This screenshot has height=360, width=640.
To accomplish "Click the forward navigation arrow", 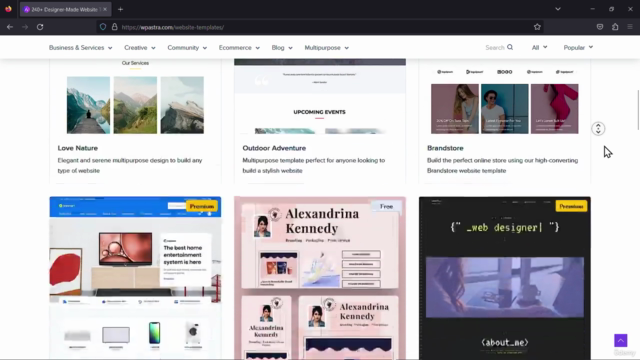I will [25, 27].
